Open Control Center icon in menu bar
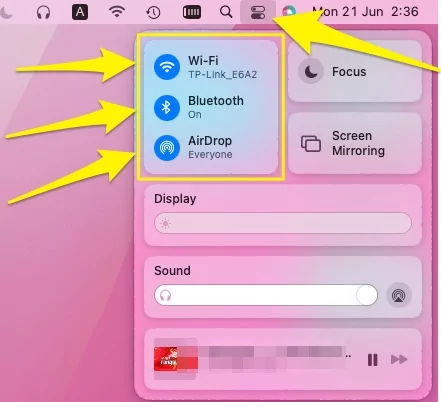The width and height of the screenshot is (441, 402). pyautogui.click(x=258, y=12)
